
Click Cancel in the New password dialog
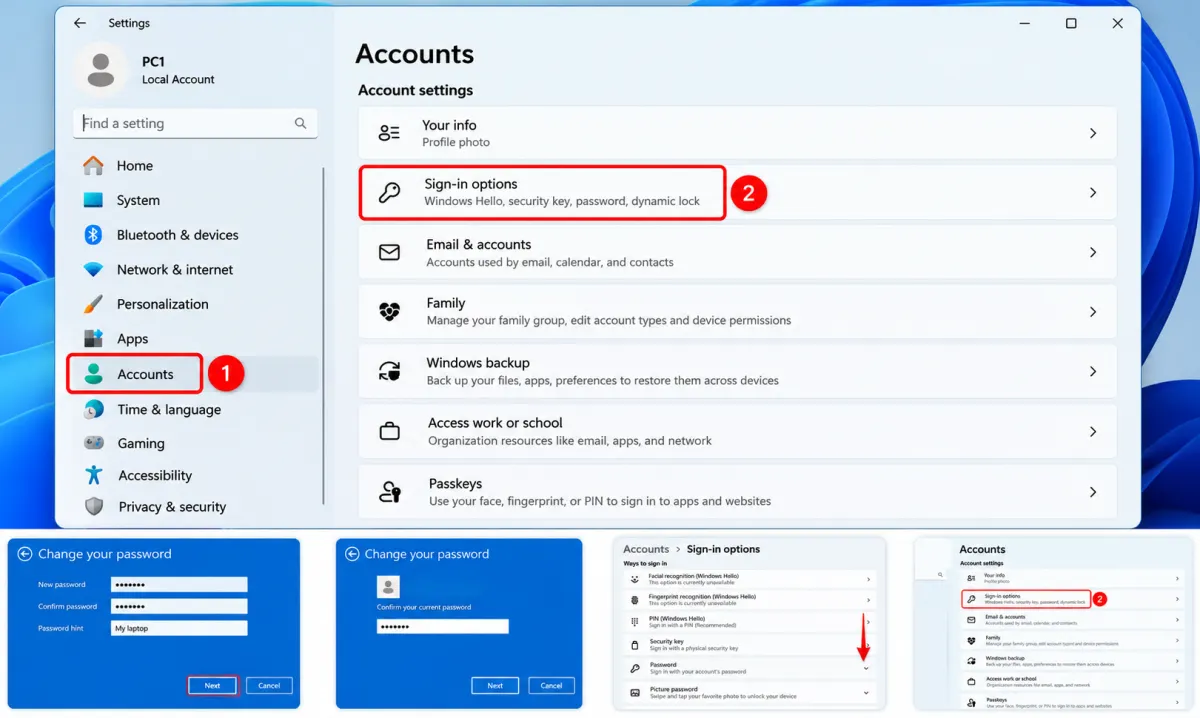point(269,685)
